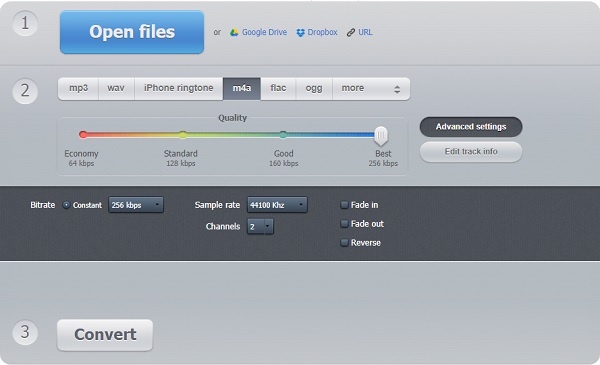Screen dimensions: 600x365
Task: Click the Channels label
Action: tap(223, 226)
